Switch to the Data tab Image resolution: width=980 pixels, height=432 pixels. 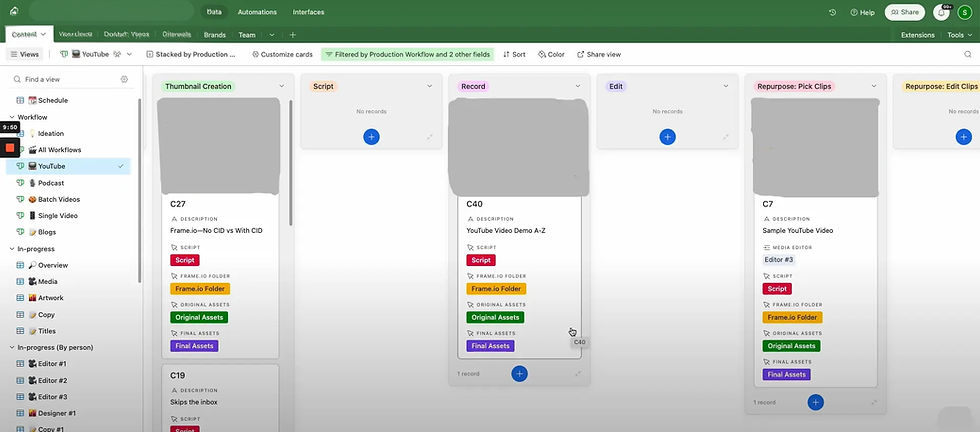[214, 12]
